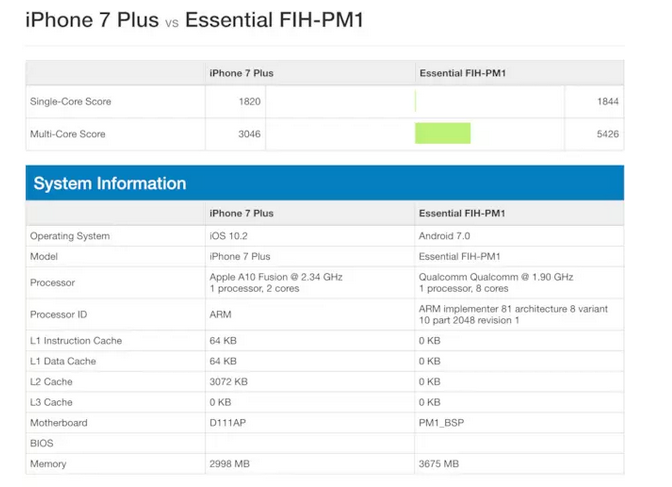Click the iPhone 7 Plus vs Essential heading
This screenshot has height=487, width=672.
pyautogui.click(x=195, y=20)
